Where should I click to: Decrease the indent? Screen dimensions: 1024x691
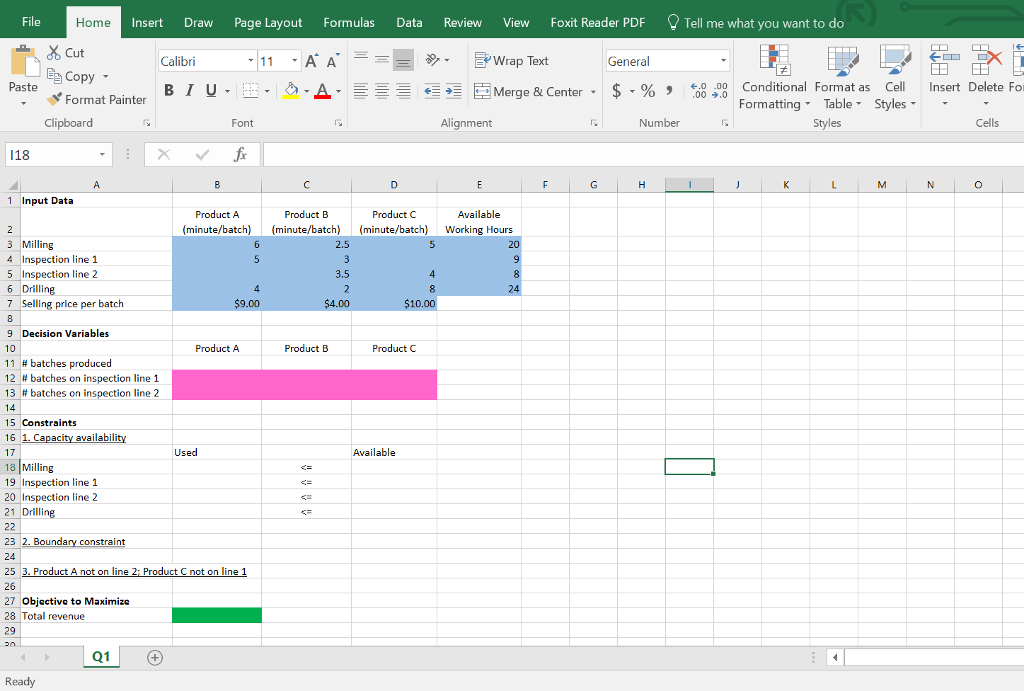click(432, 91)
